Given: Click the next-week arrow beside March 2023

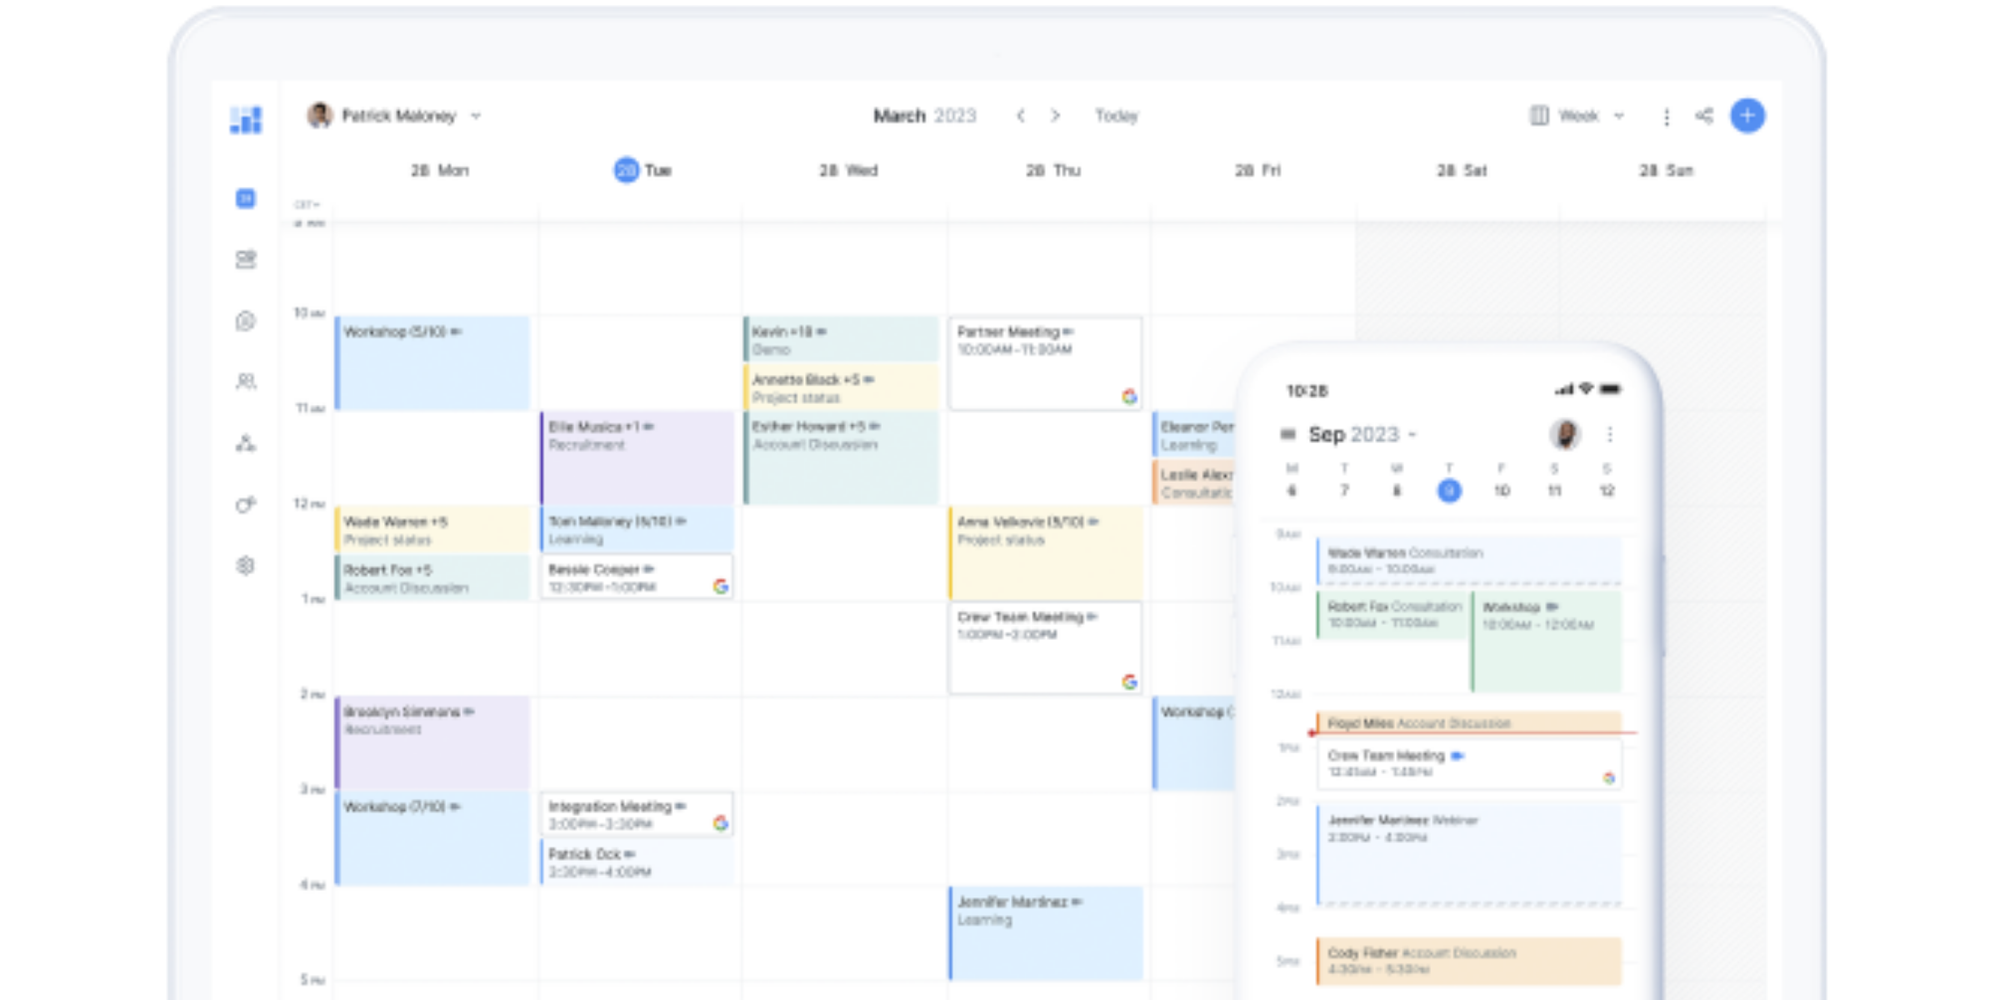Looking at the screenshot, I should pyautogui.click(x=1057, y=116).
